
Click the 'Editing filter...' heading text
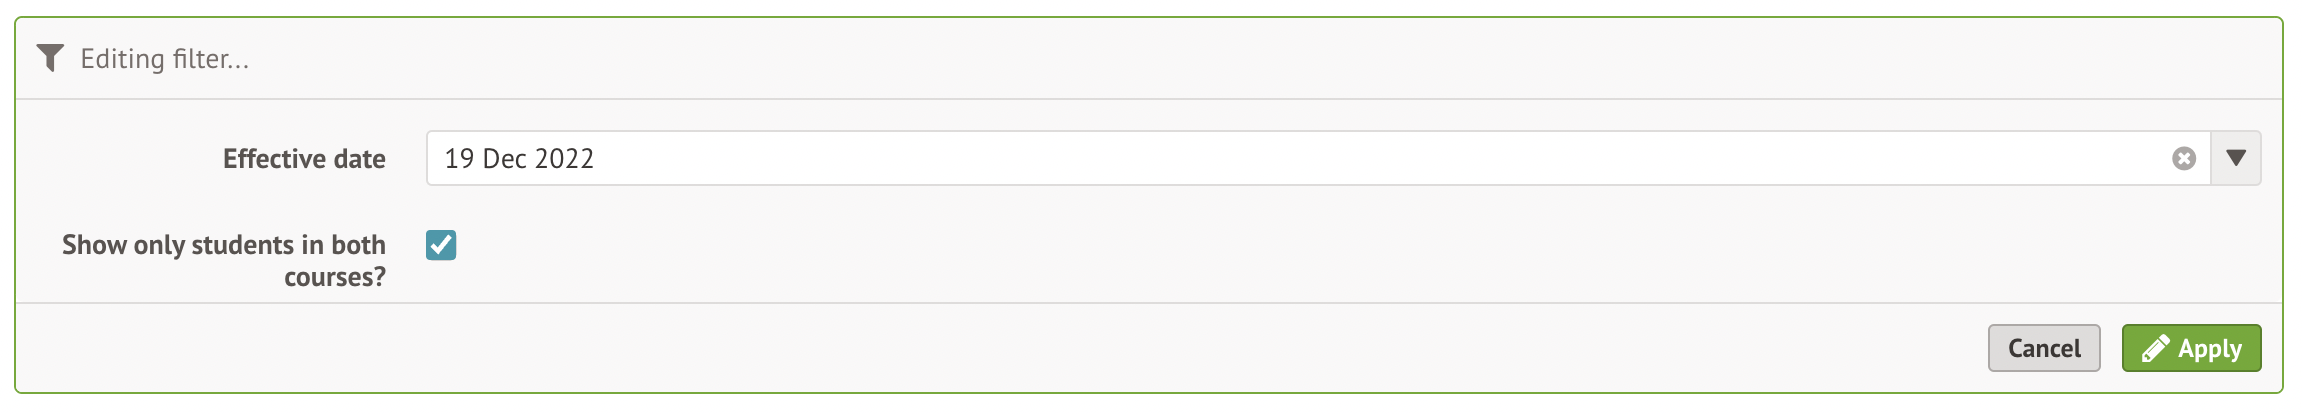tap(165, 59)
